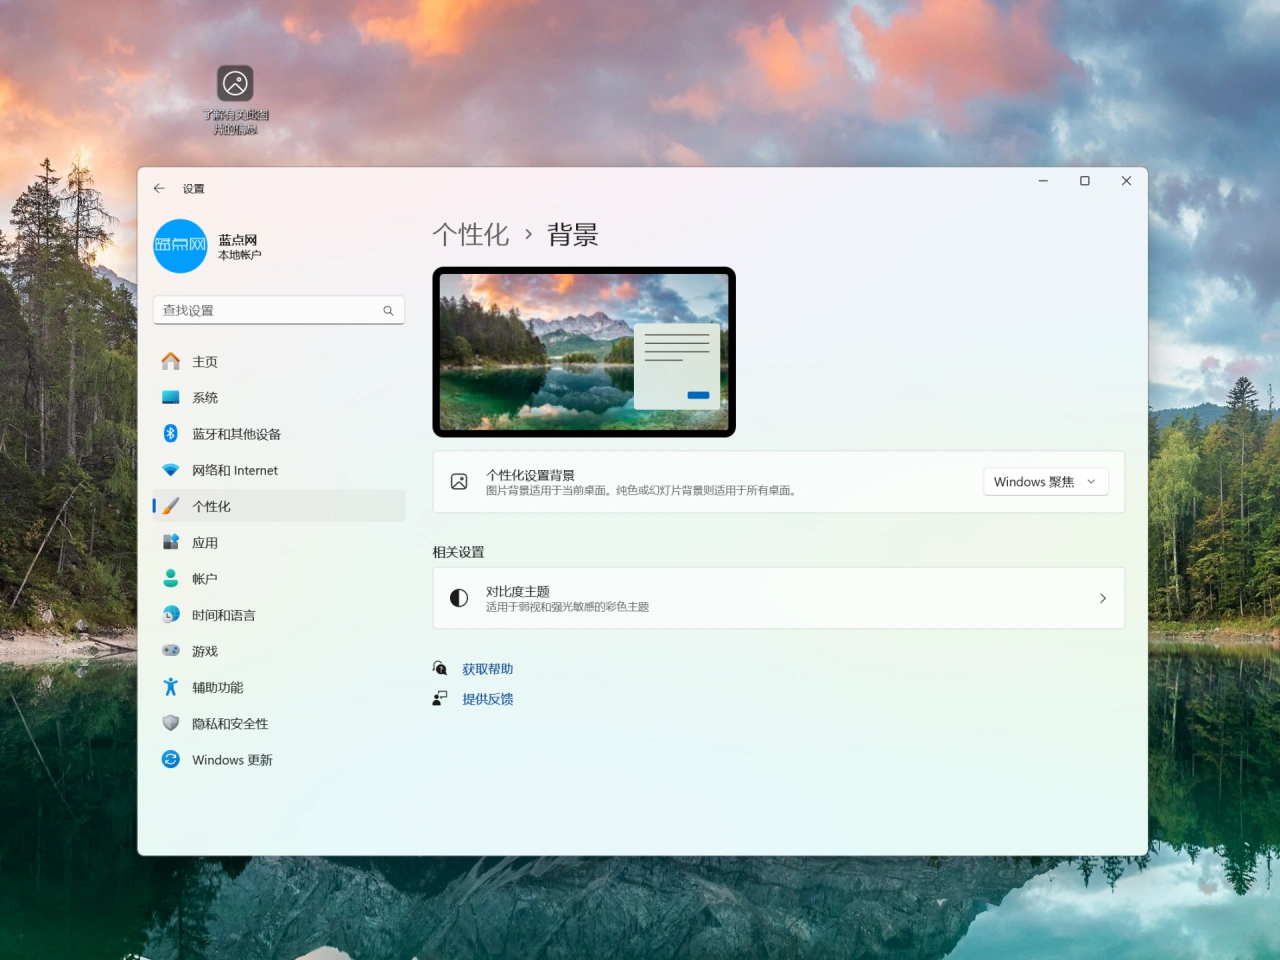Expand the 对比度主题 chevron arrow
1280x960 pixels.
[1102, 598]
